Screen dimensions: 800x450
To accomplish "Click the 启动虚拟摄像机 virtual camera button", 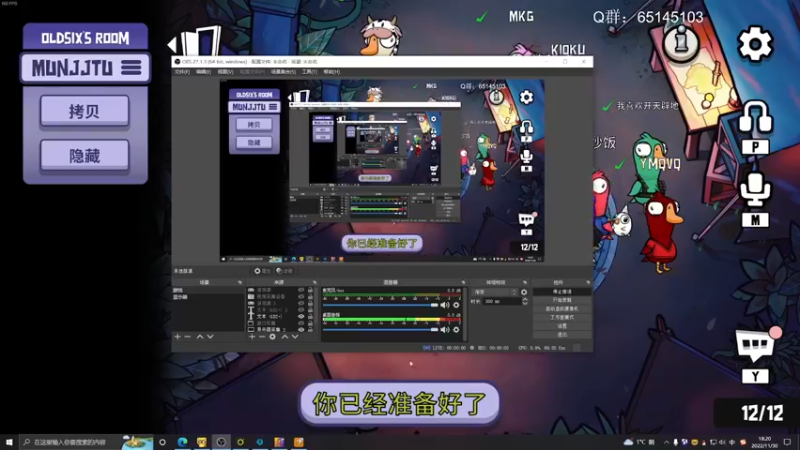I will (562, 309).
